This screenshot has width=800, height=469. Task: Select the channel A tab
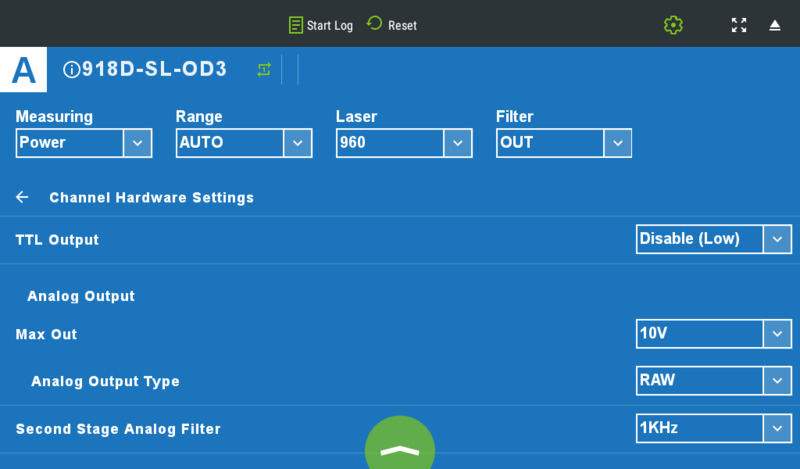23,69
